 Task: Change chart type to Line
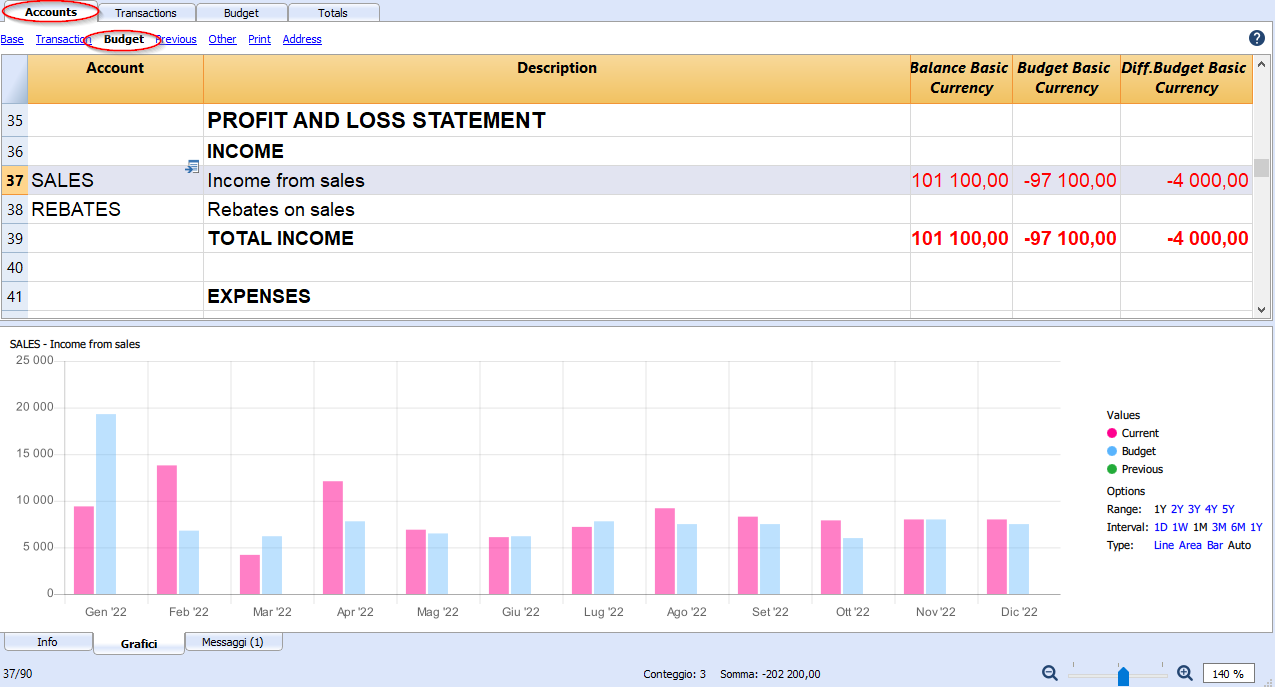pos(1164,545)
